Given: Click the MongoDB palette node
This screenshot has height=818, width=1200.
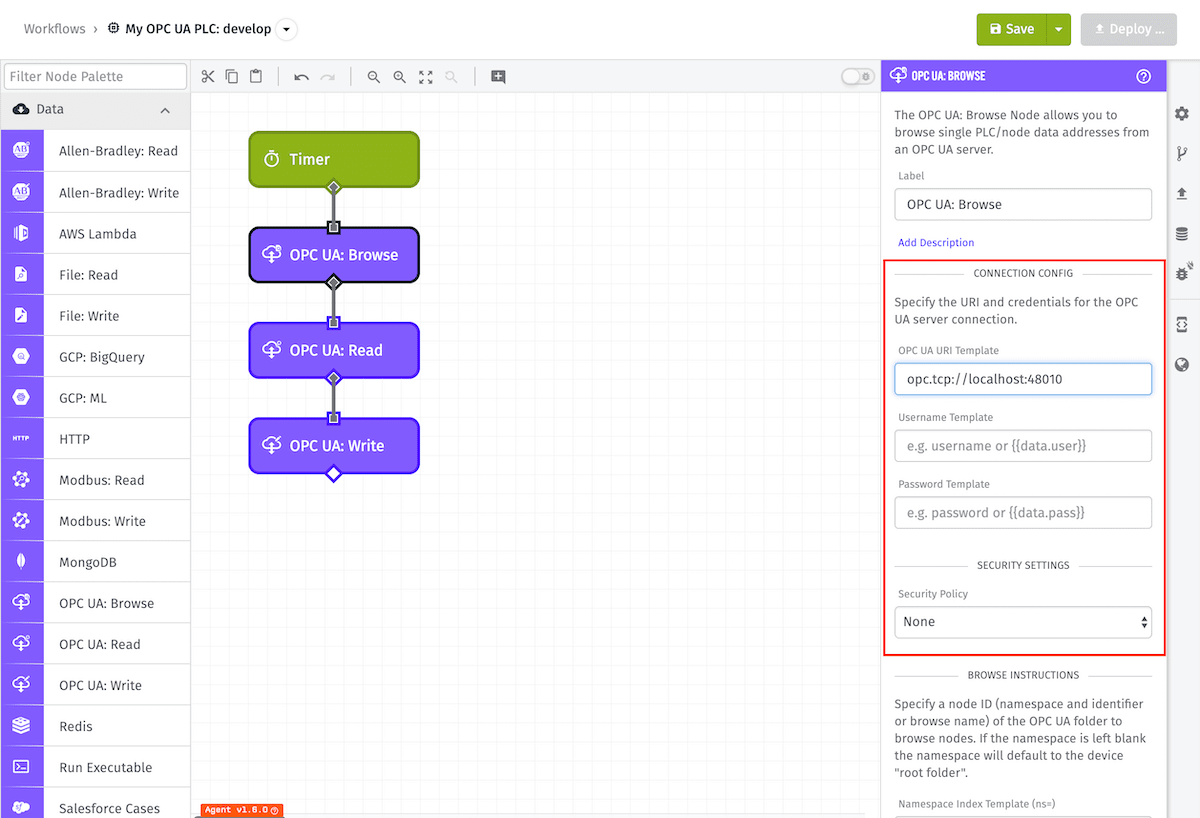Looking at the screenshot, I should (95, 562).
